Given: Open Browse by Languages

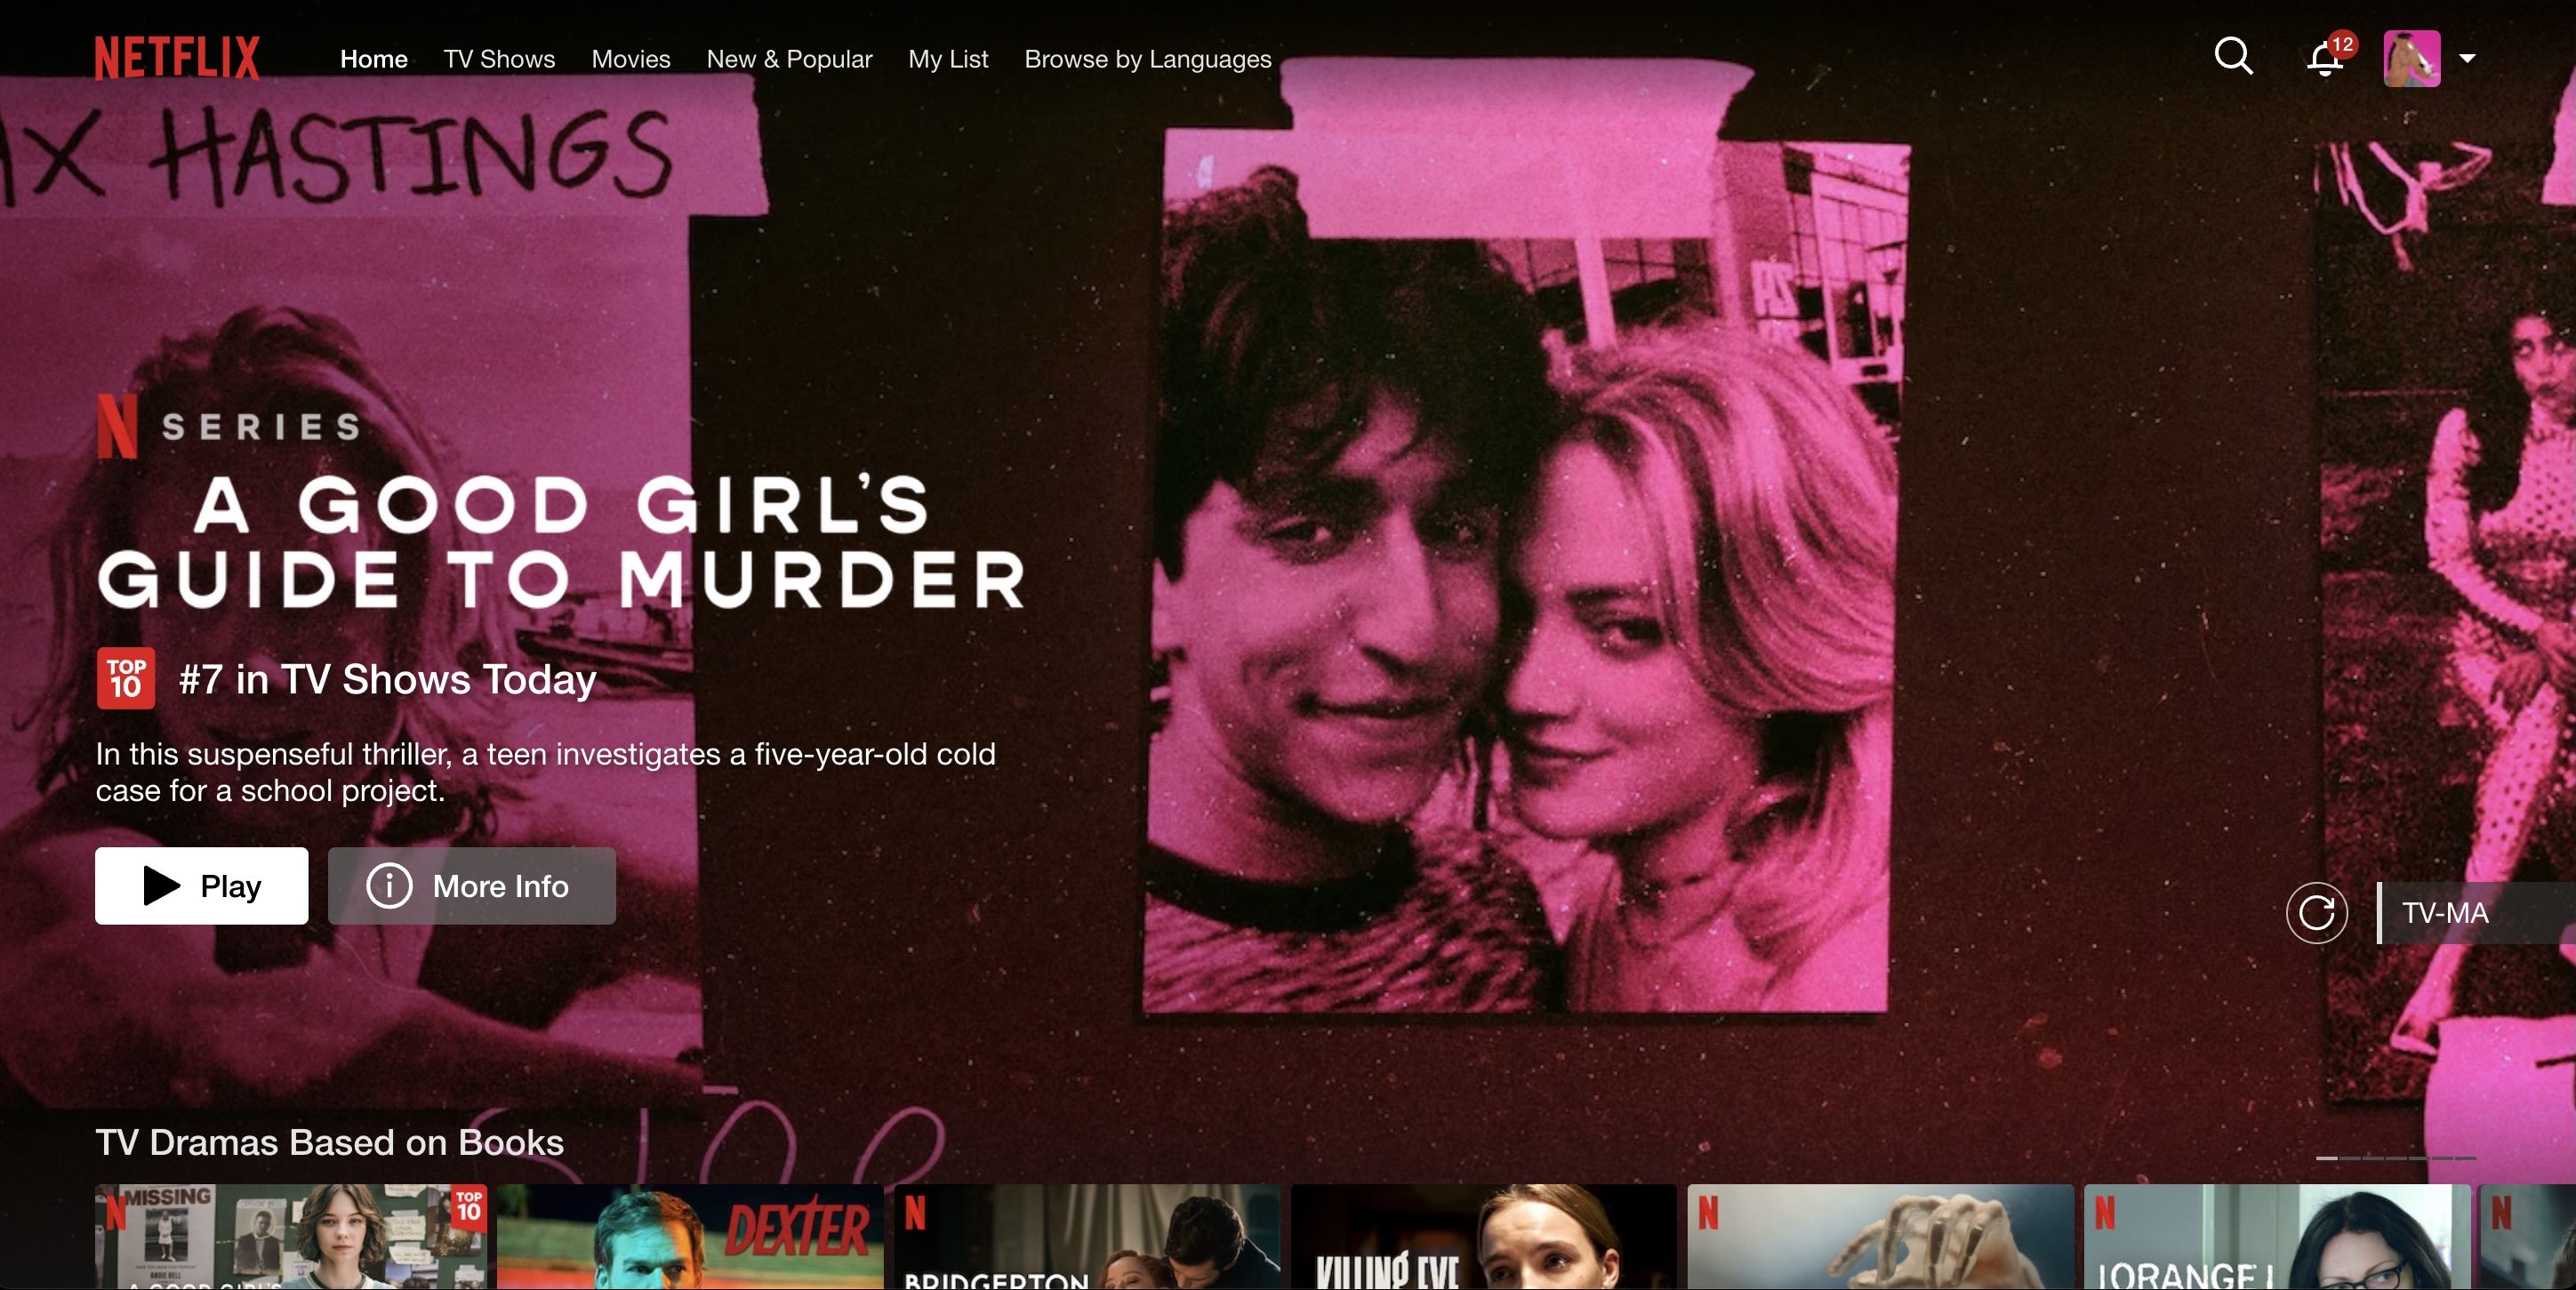Looking at the screenshot, I should (1148, 59).
